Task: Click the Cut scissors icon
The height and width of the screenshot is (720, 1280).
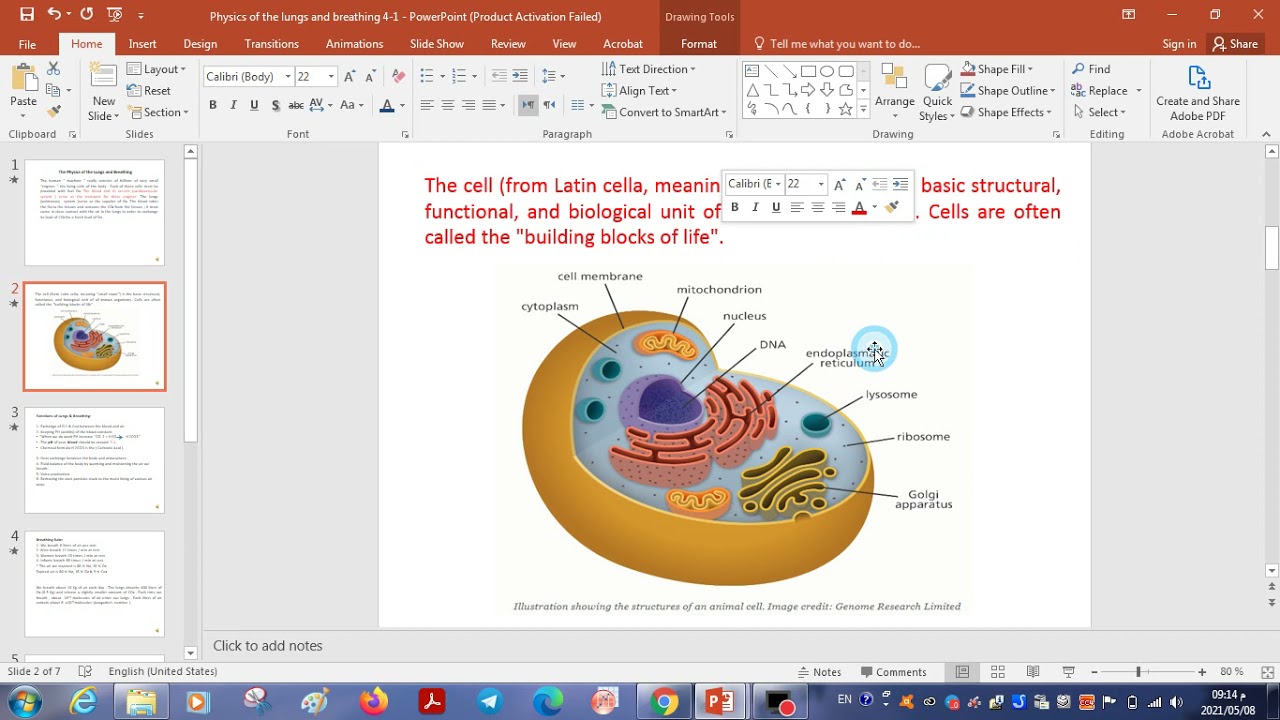Action: [54, 68]
